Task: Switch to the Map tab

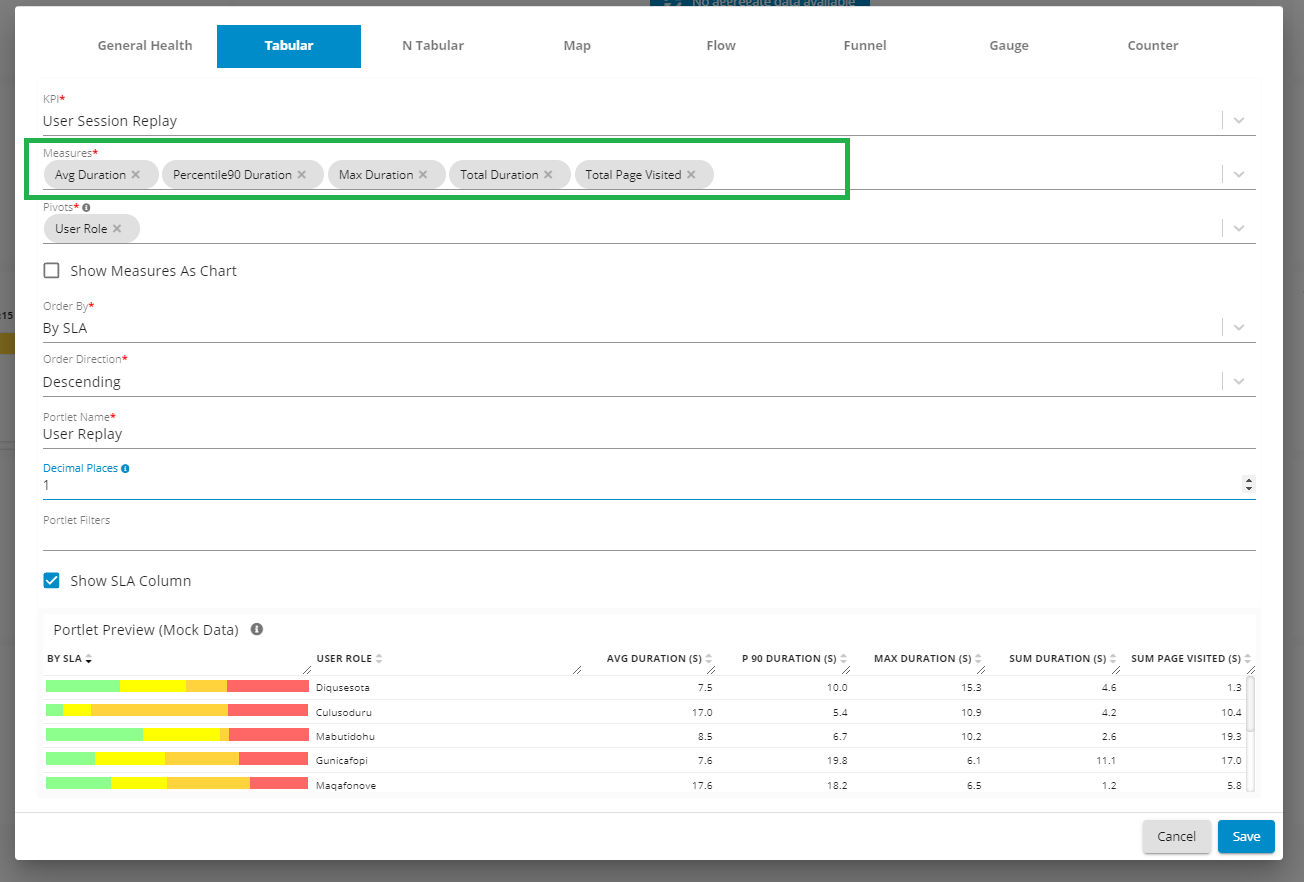Action: pos(577,46)
